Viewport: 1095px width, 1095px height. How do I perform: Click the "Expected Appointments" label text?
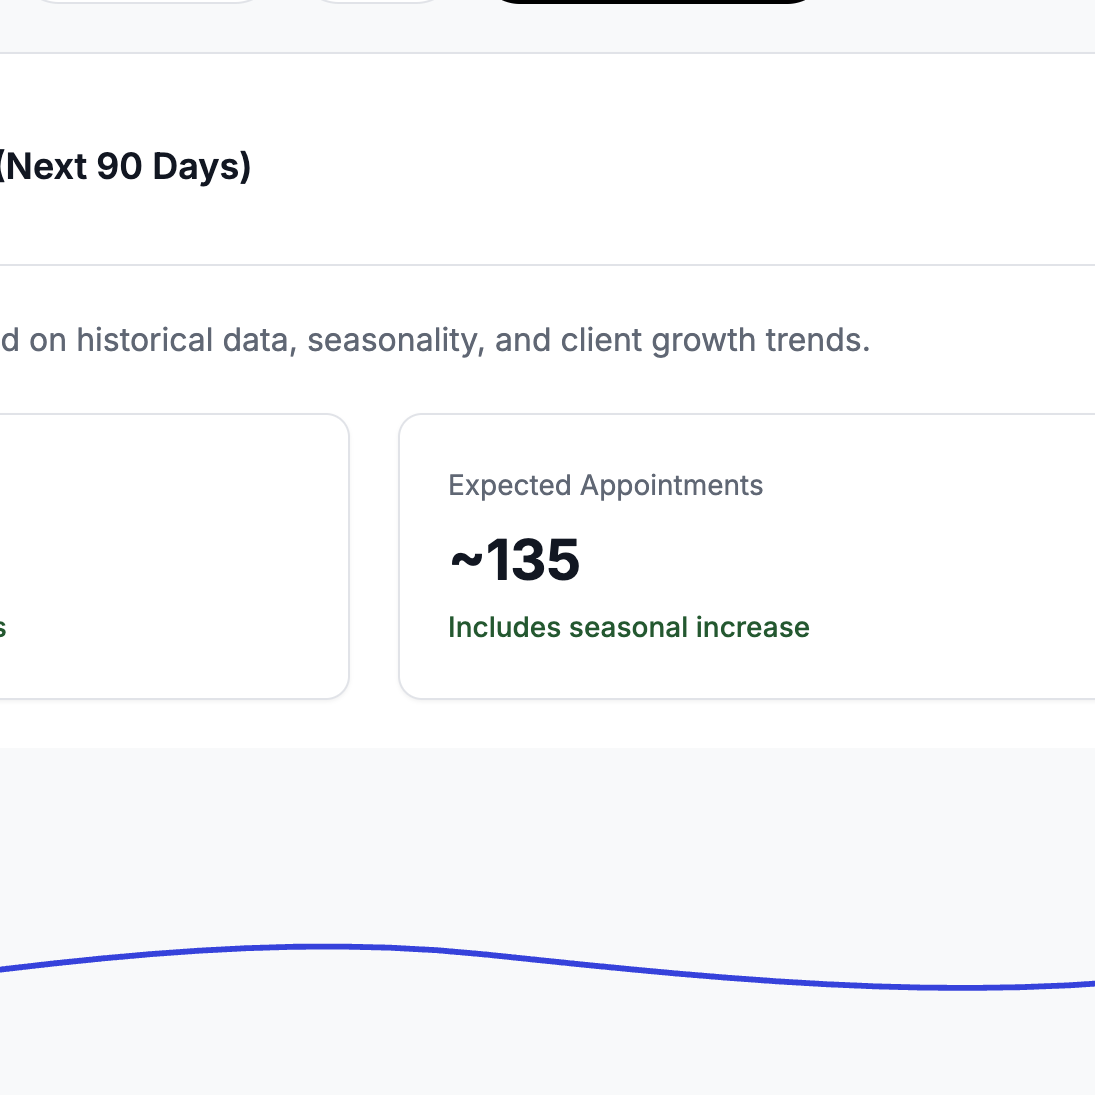pos(605,486)
